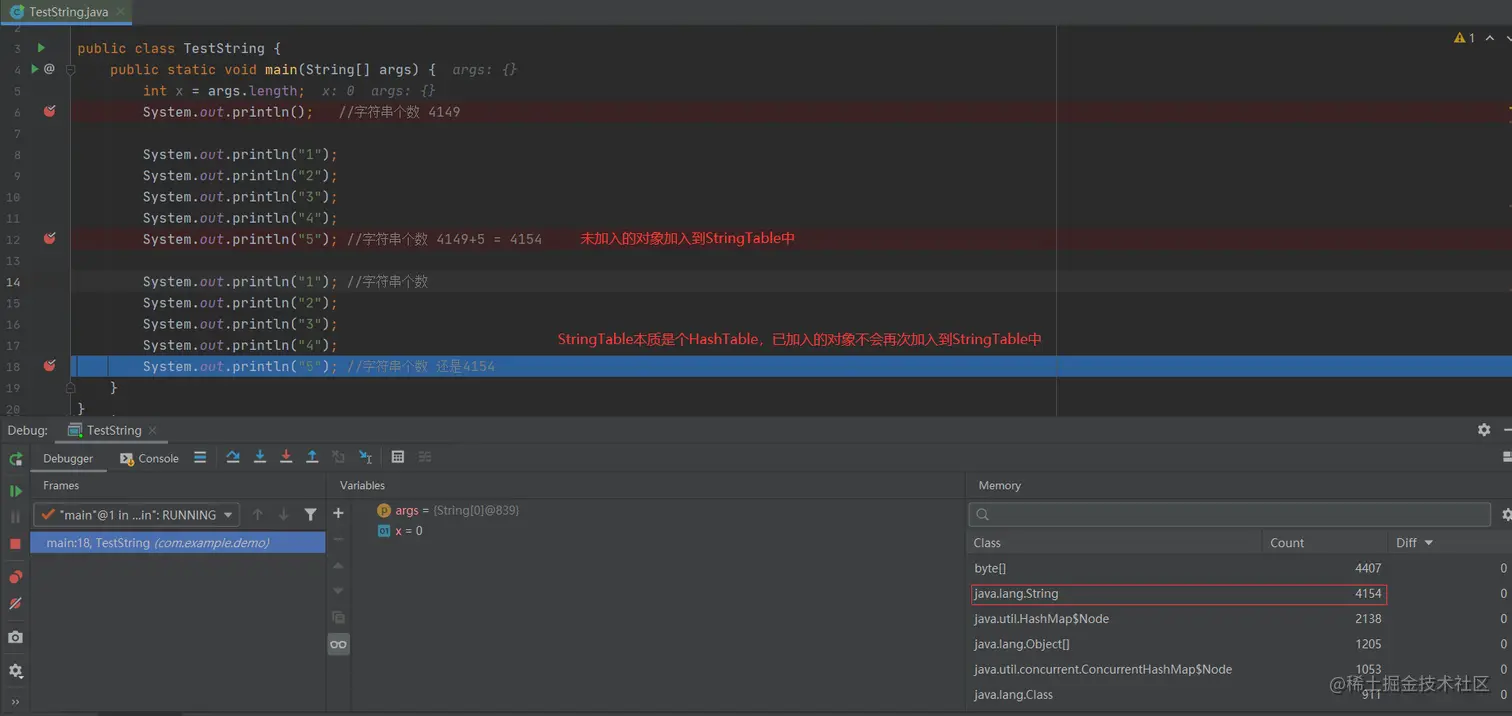Add a new watch with plus icon

338,513
